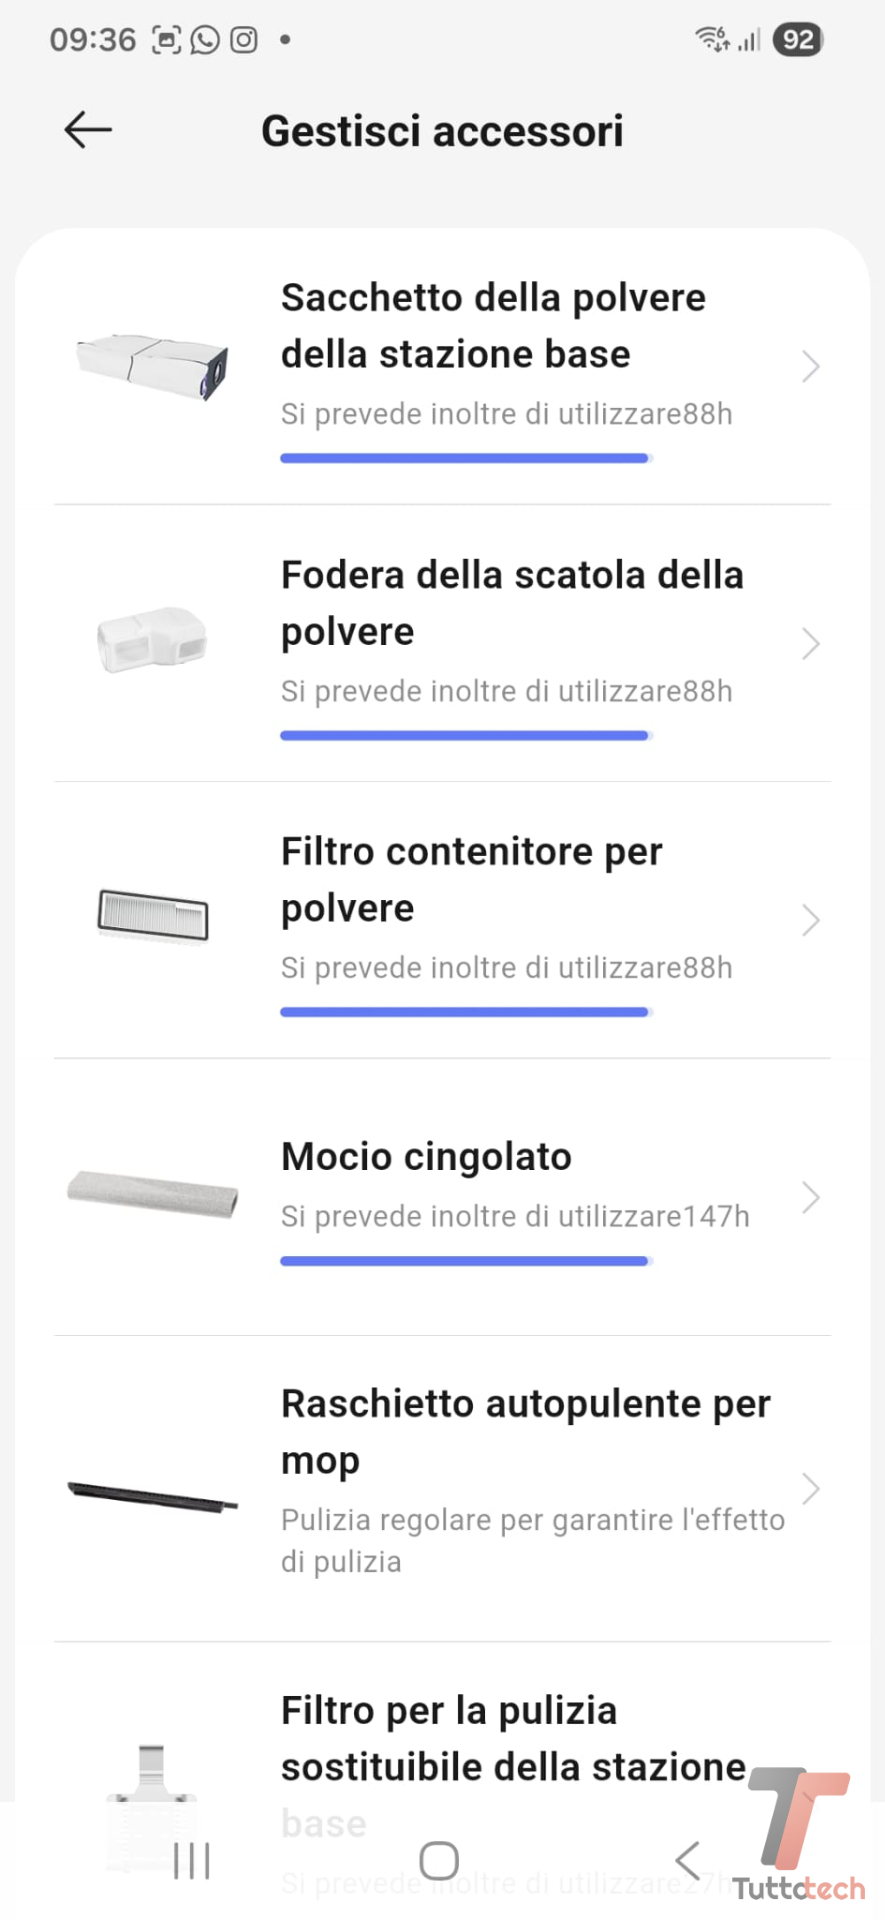This screenshot has width=885, height=1920.
Task: Open Instagram notification in status bar
Action: 244,40
